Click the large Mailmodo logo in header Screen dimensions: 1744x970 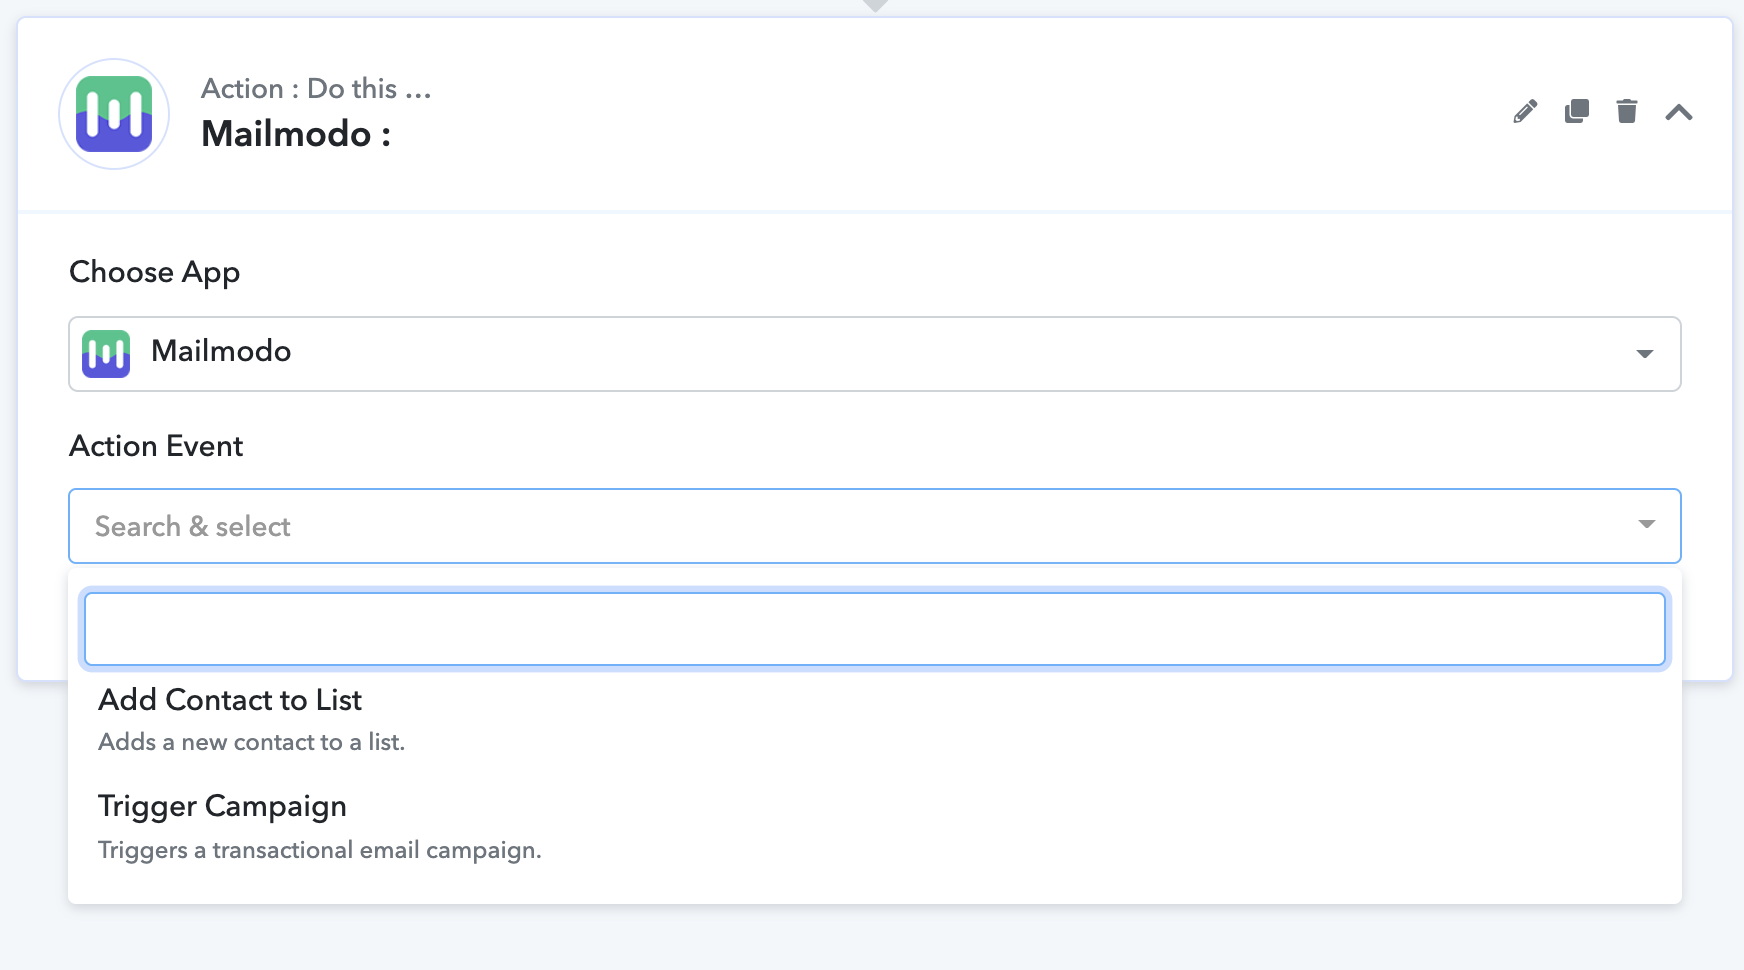point(114,114)
